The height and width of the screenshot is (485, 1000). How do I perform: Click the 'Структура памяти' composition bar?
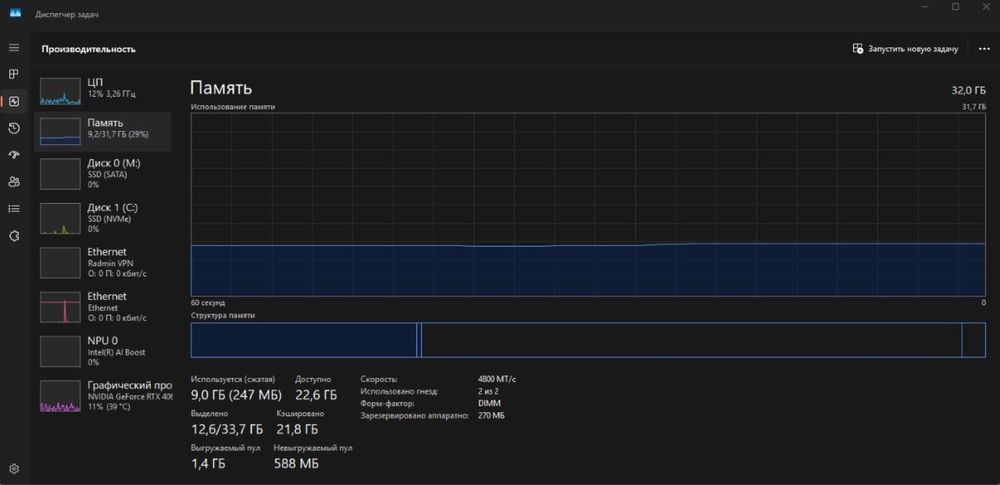click(x=588, y=340)
